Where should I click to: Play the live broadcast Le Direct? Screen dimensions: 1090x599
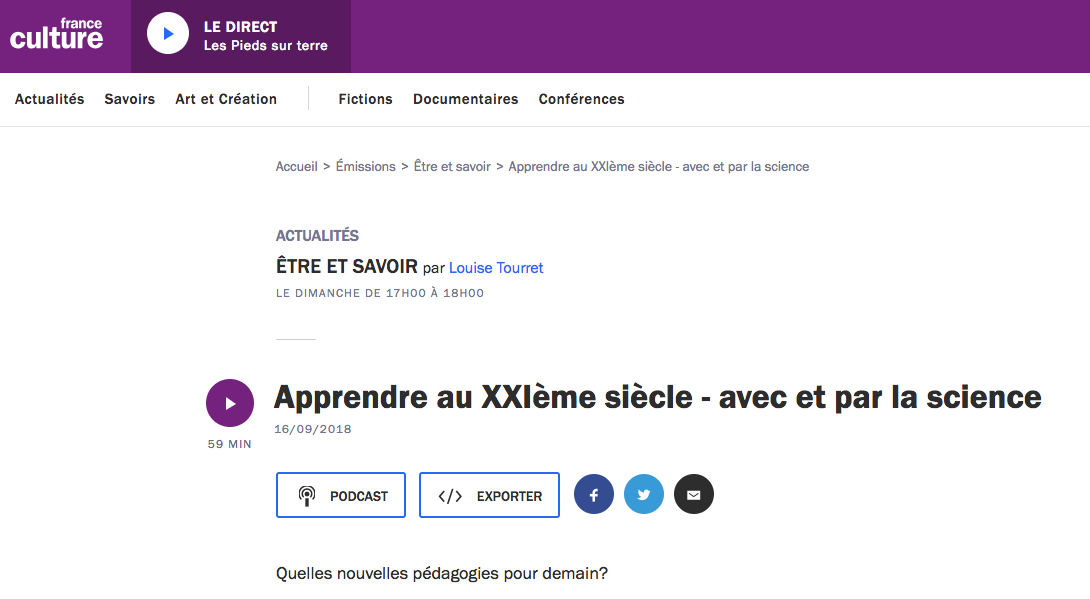click(x=168, y=34)
